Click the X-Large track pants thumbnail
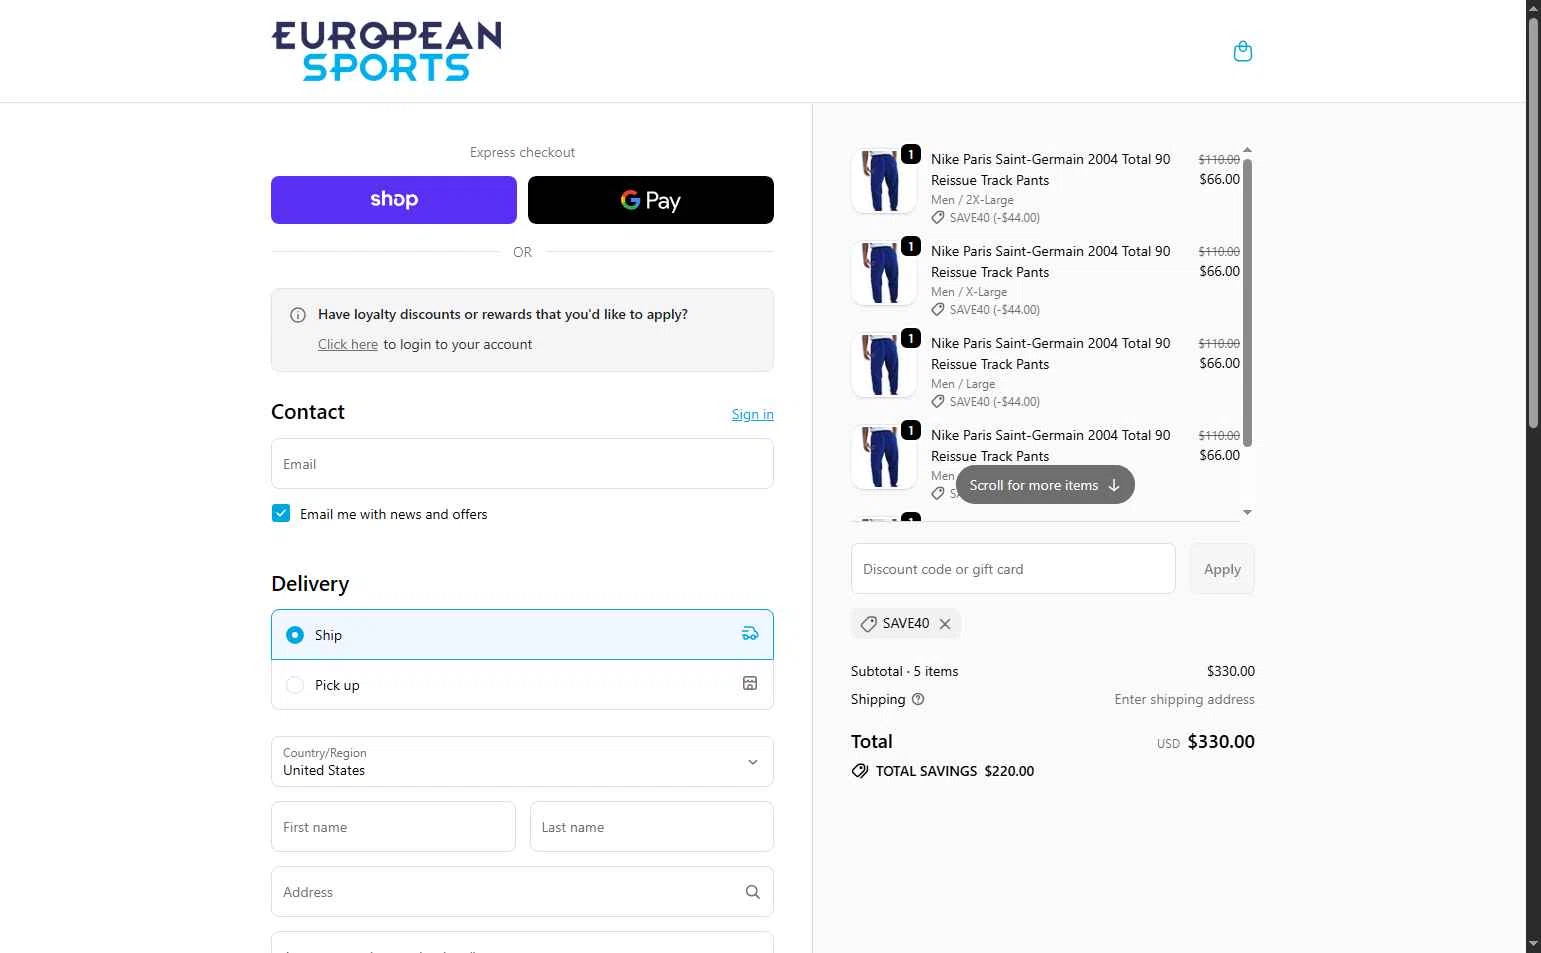 (884, 273)
